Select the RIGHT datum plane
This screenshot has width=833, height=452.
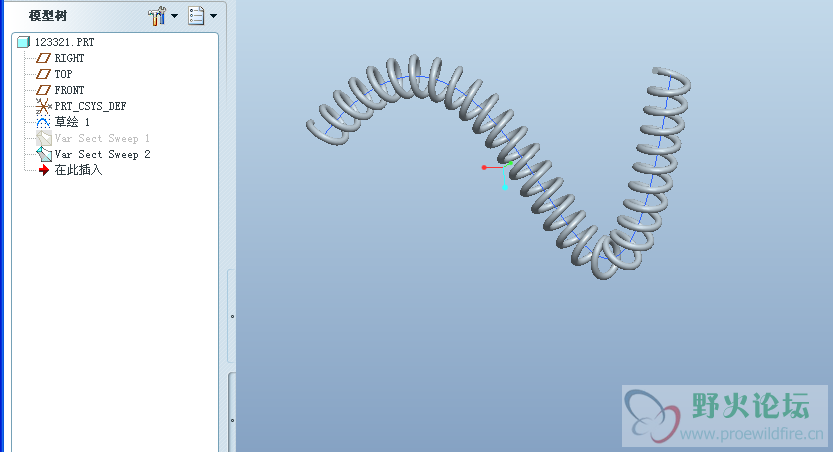click(x=69, y=58)
